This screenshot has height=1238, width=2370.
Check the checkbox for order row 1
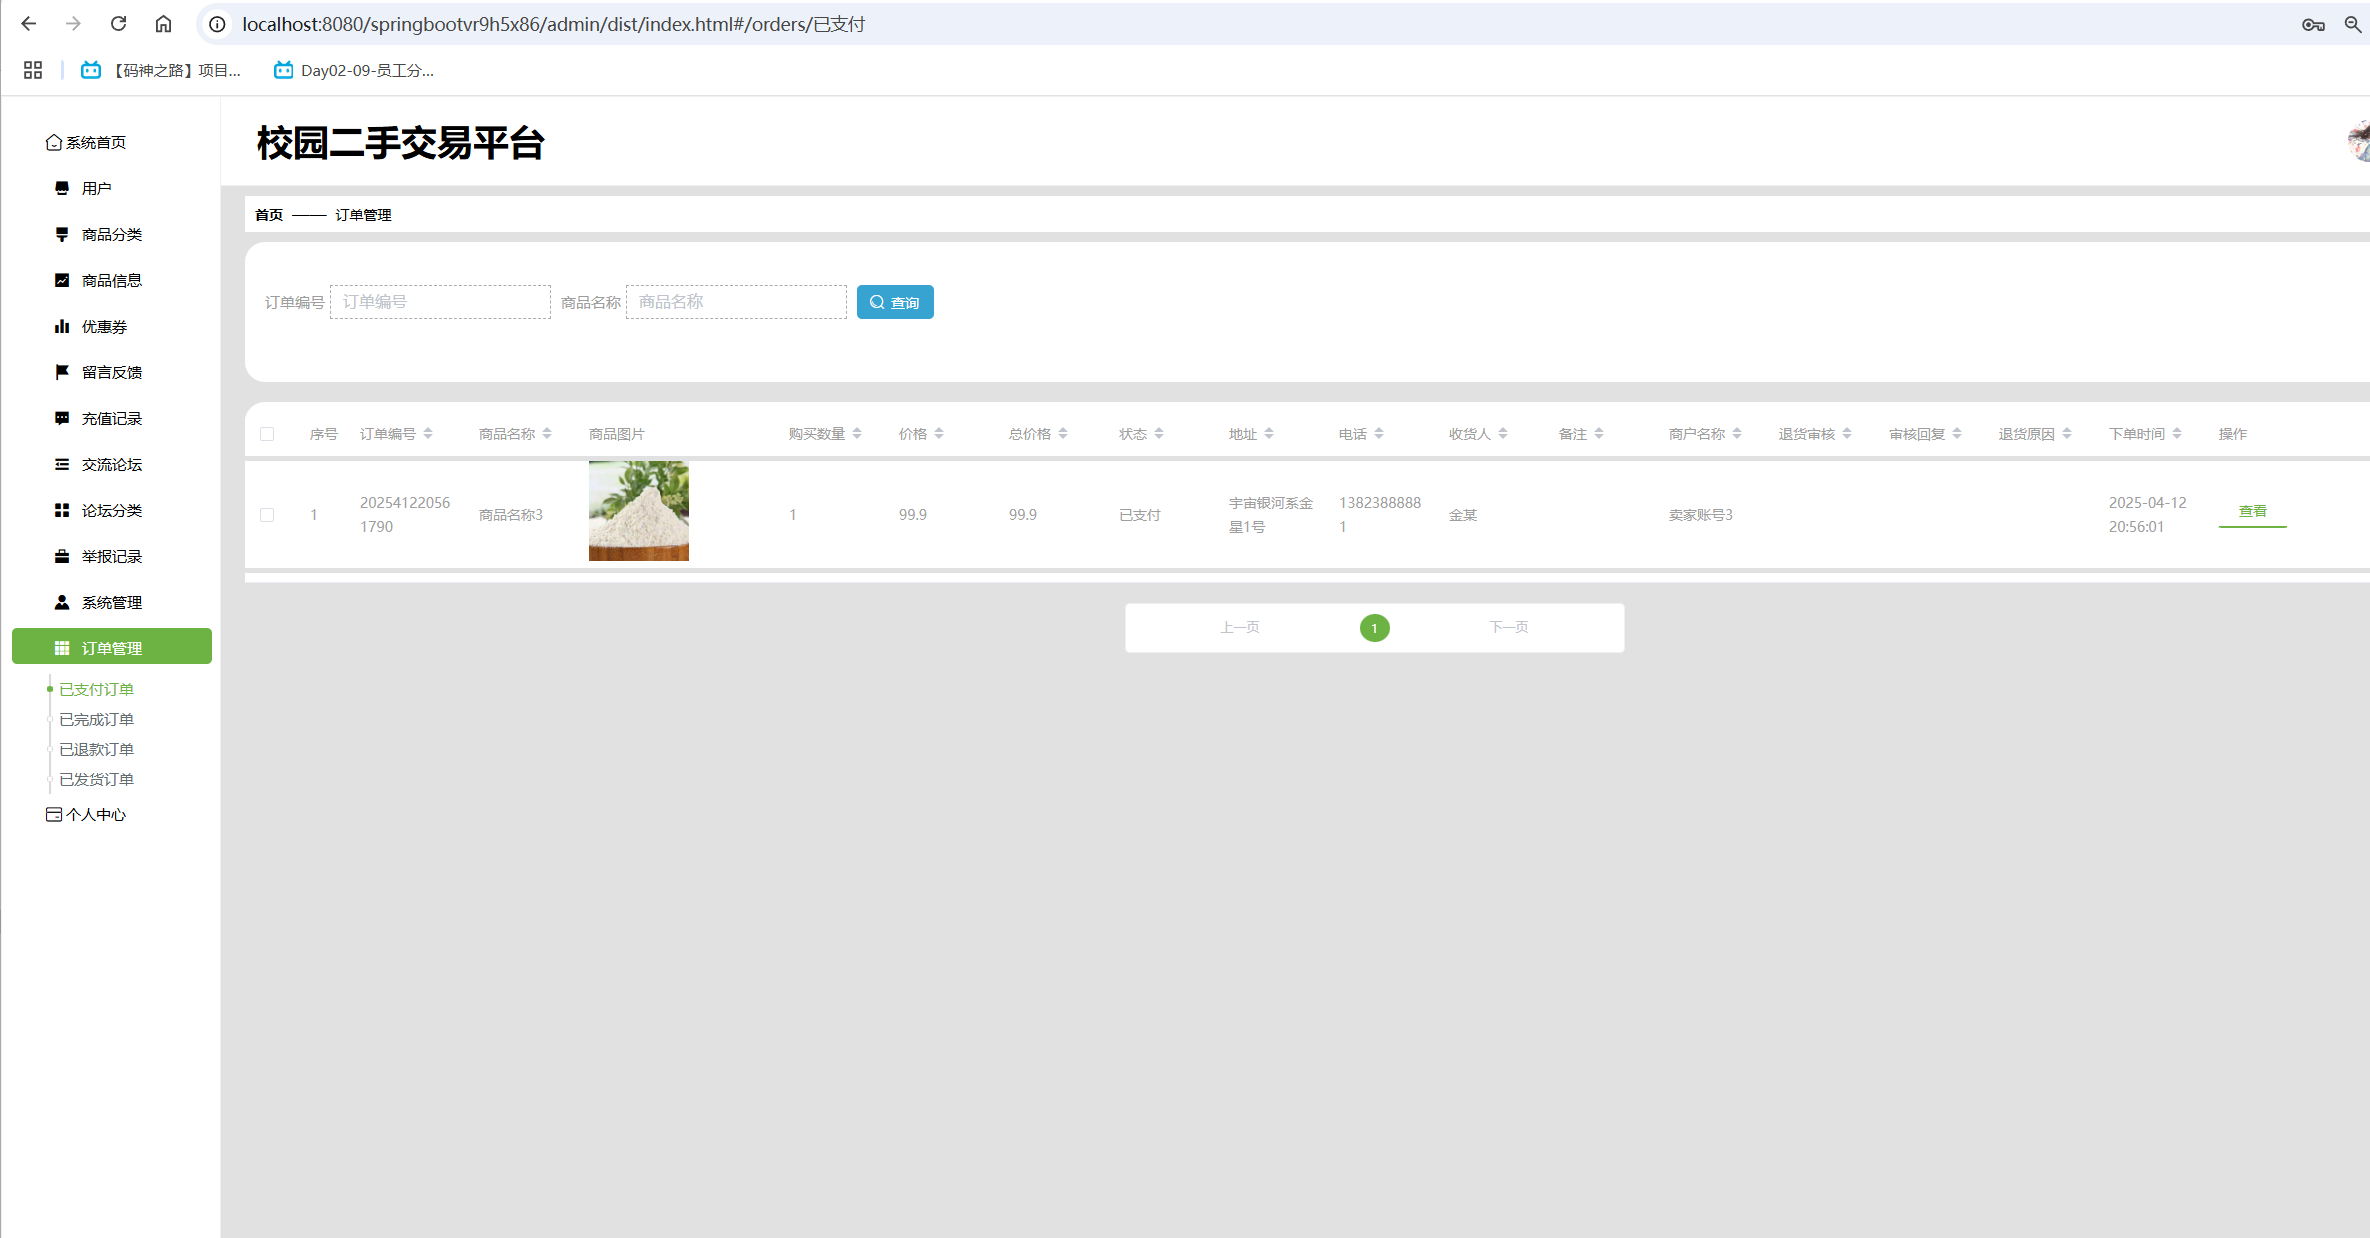pyautogui.click(x=267, y=515)
